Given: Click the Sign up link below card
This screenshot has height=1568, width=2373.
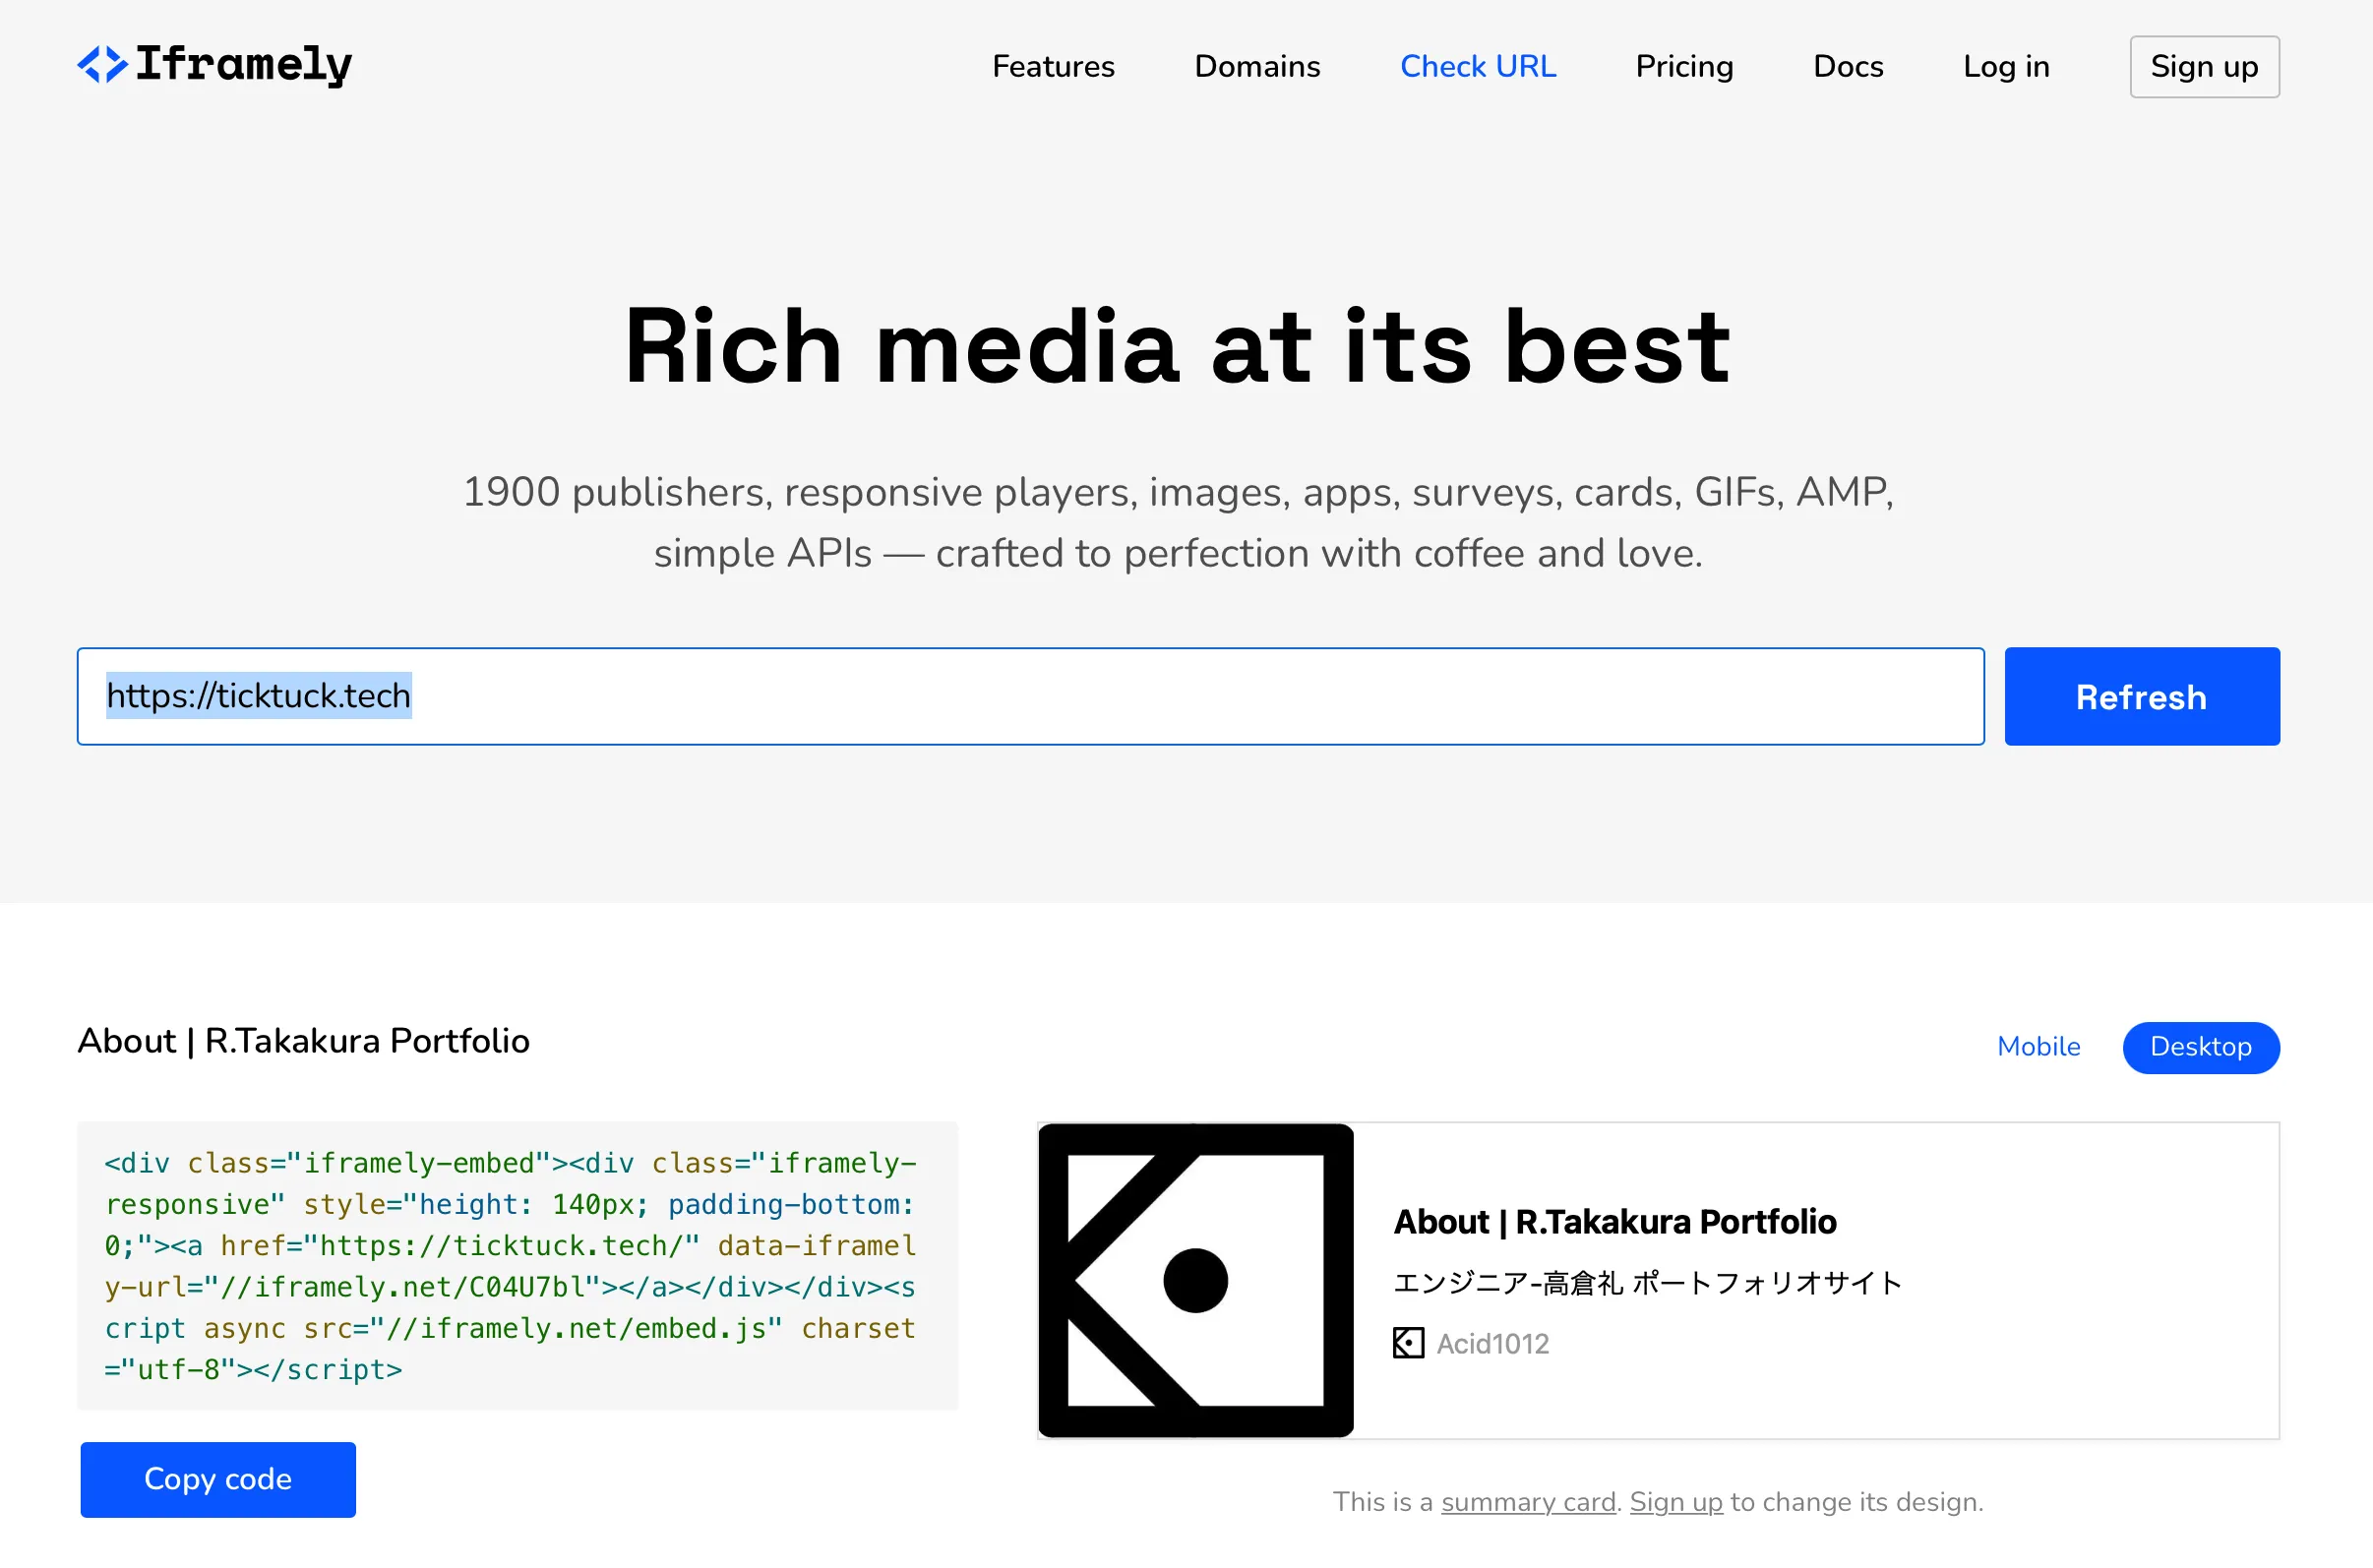Looking at the screenshot, I should (1676, 1502).
